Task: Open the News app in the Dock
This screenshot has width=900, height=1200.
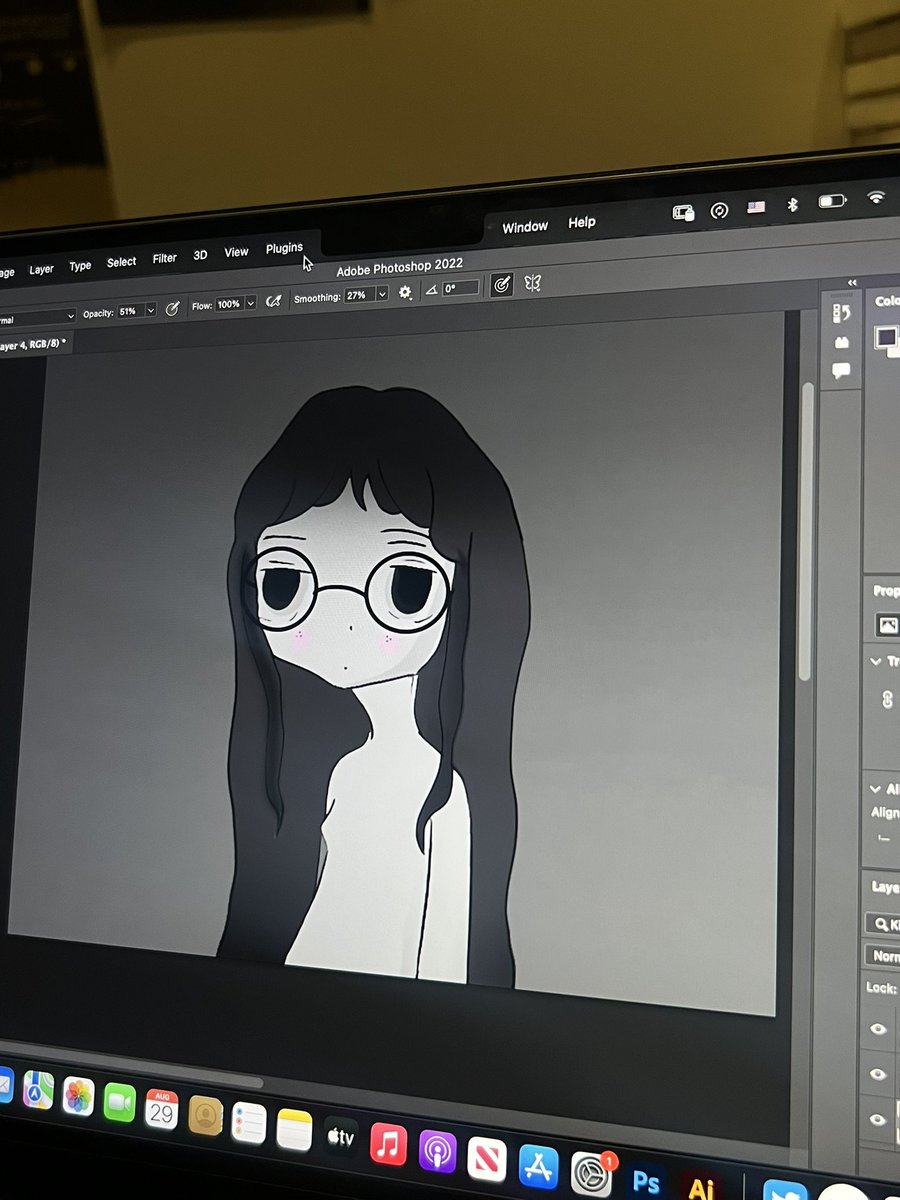Action: (x=487, y=1158)
